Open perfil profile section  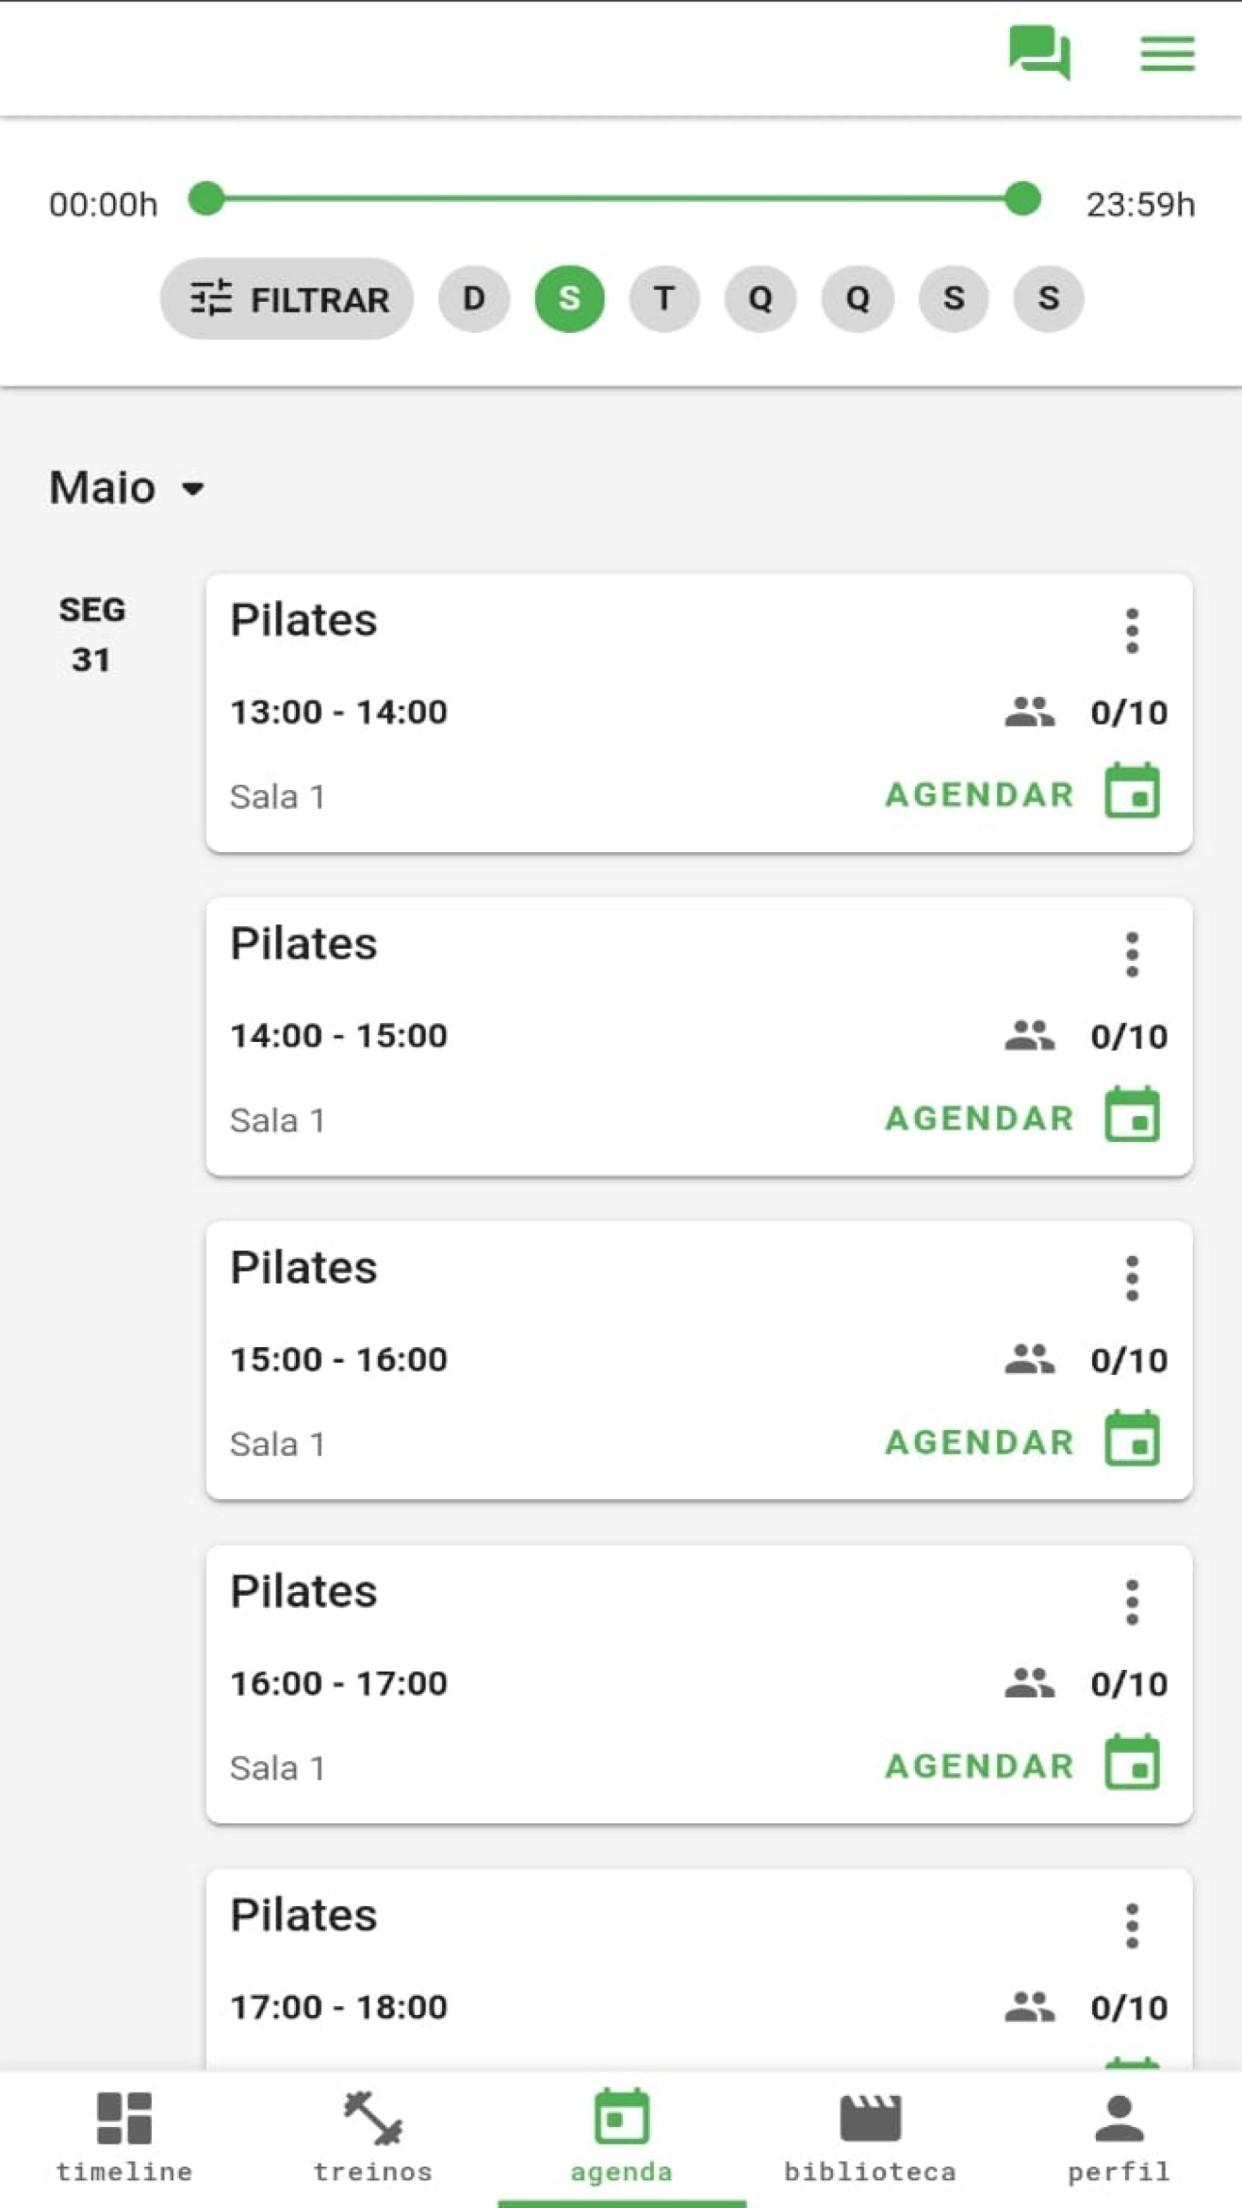point(1118,2138)
